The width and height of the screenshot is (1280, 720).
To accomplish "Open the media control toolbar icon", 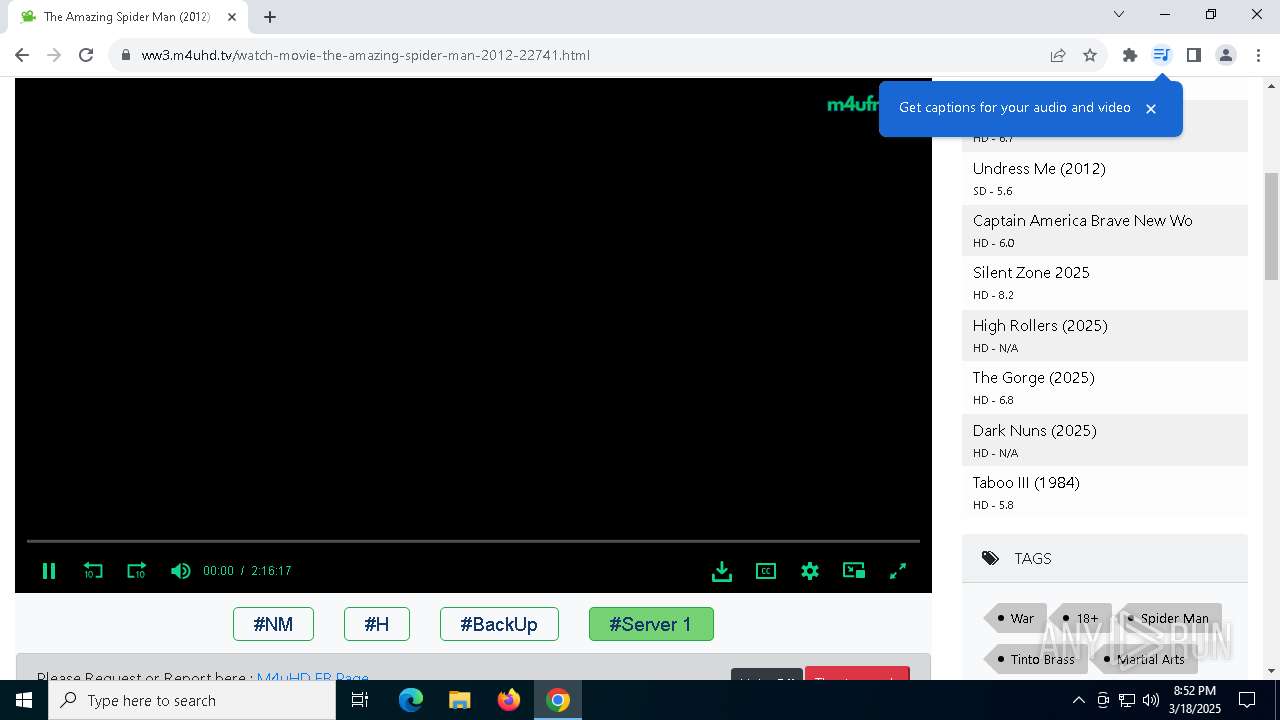I will click(x=1162, y=55).
